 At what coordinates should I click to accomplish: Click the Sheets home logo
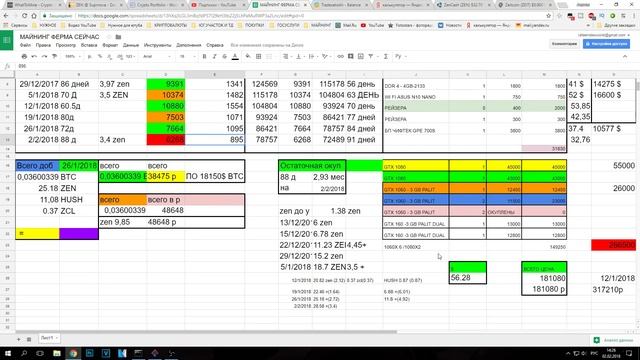coord(7,40)
